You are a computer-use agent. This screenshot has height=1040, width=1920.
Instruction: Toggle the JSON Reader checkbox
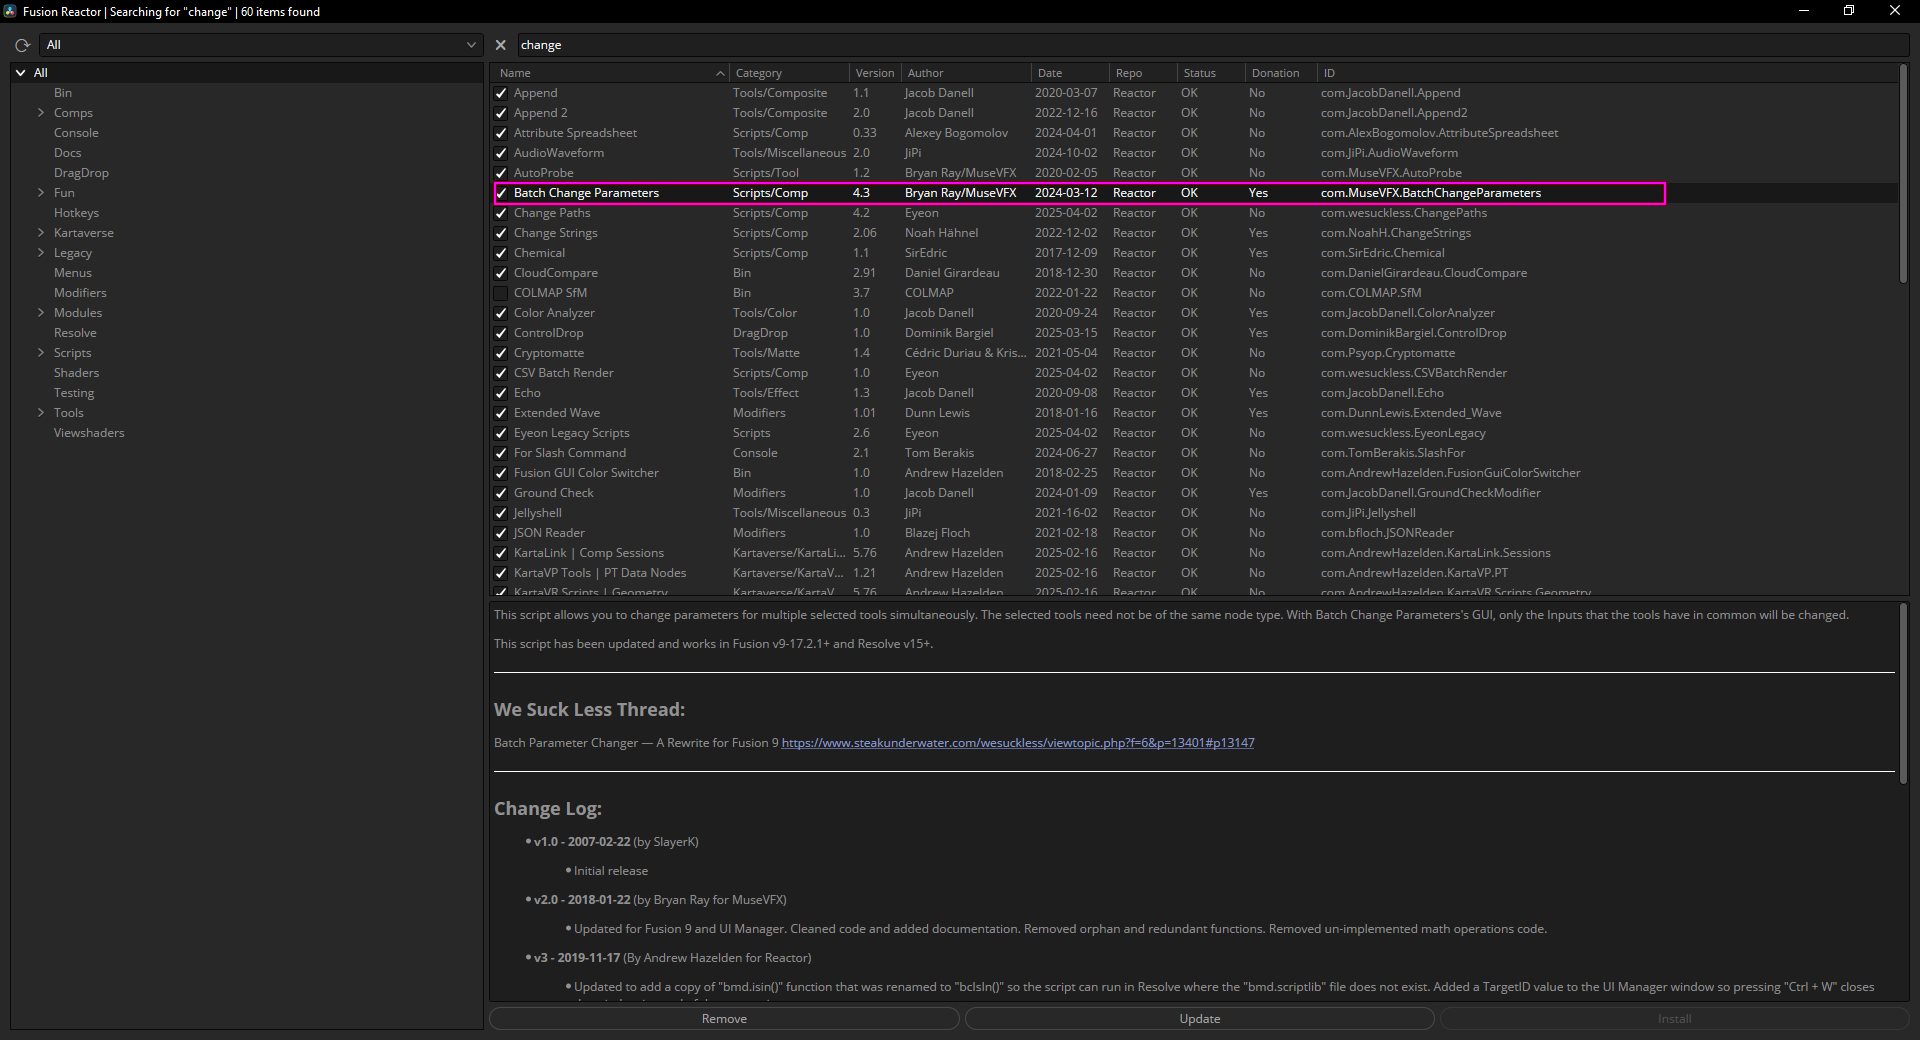501,533
